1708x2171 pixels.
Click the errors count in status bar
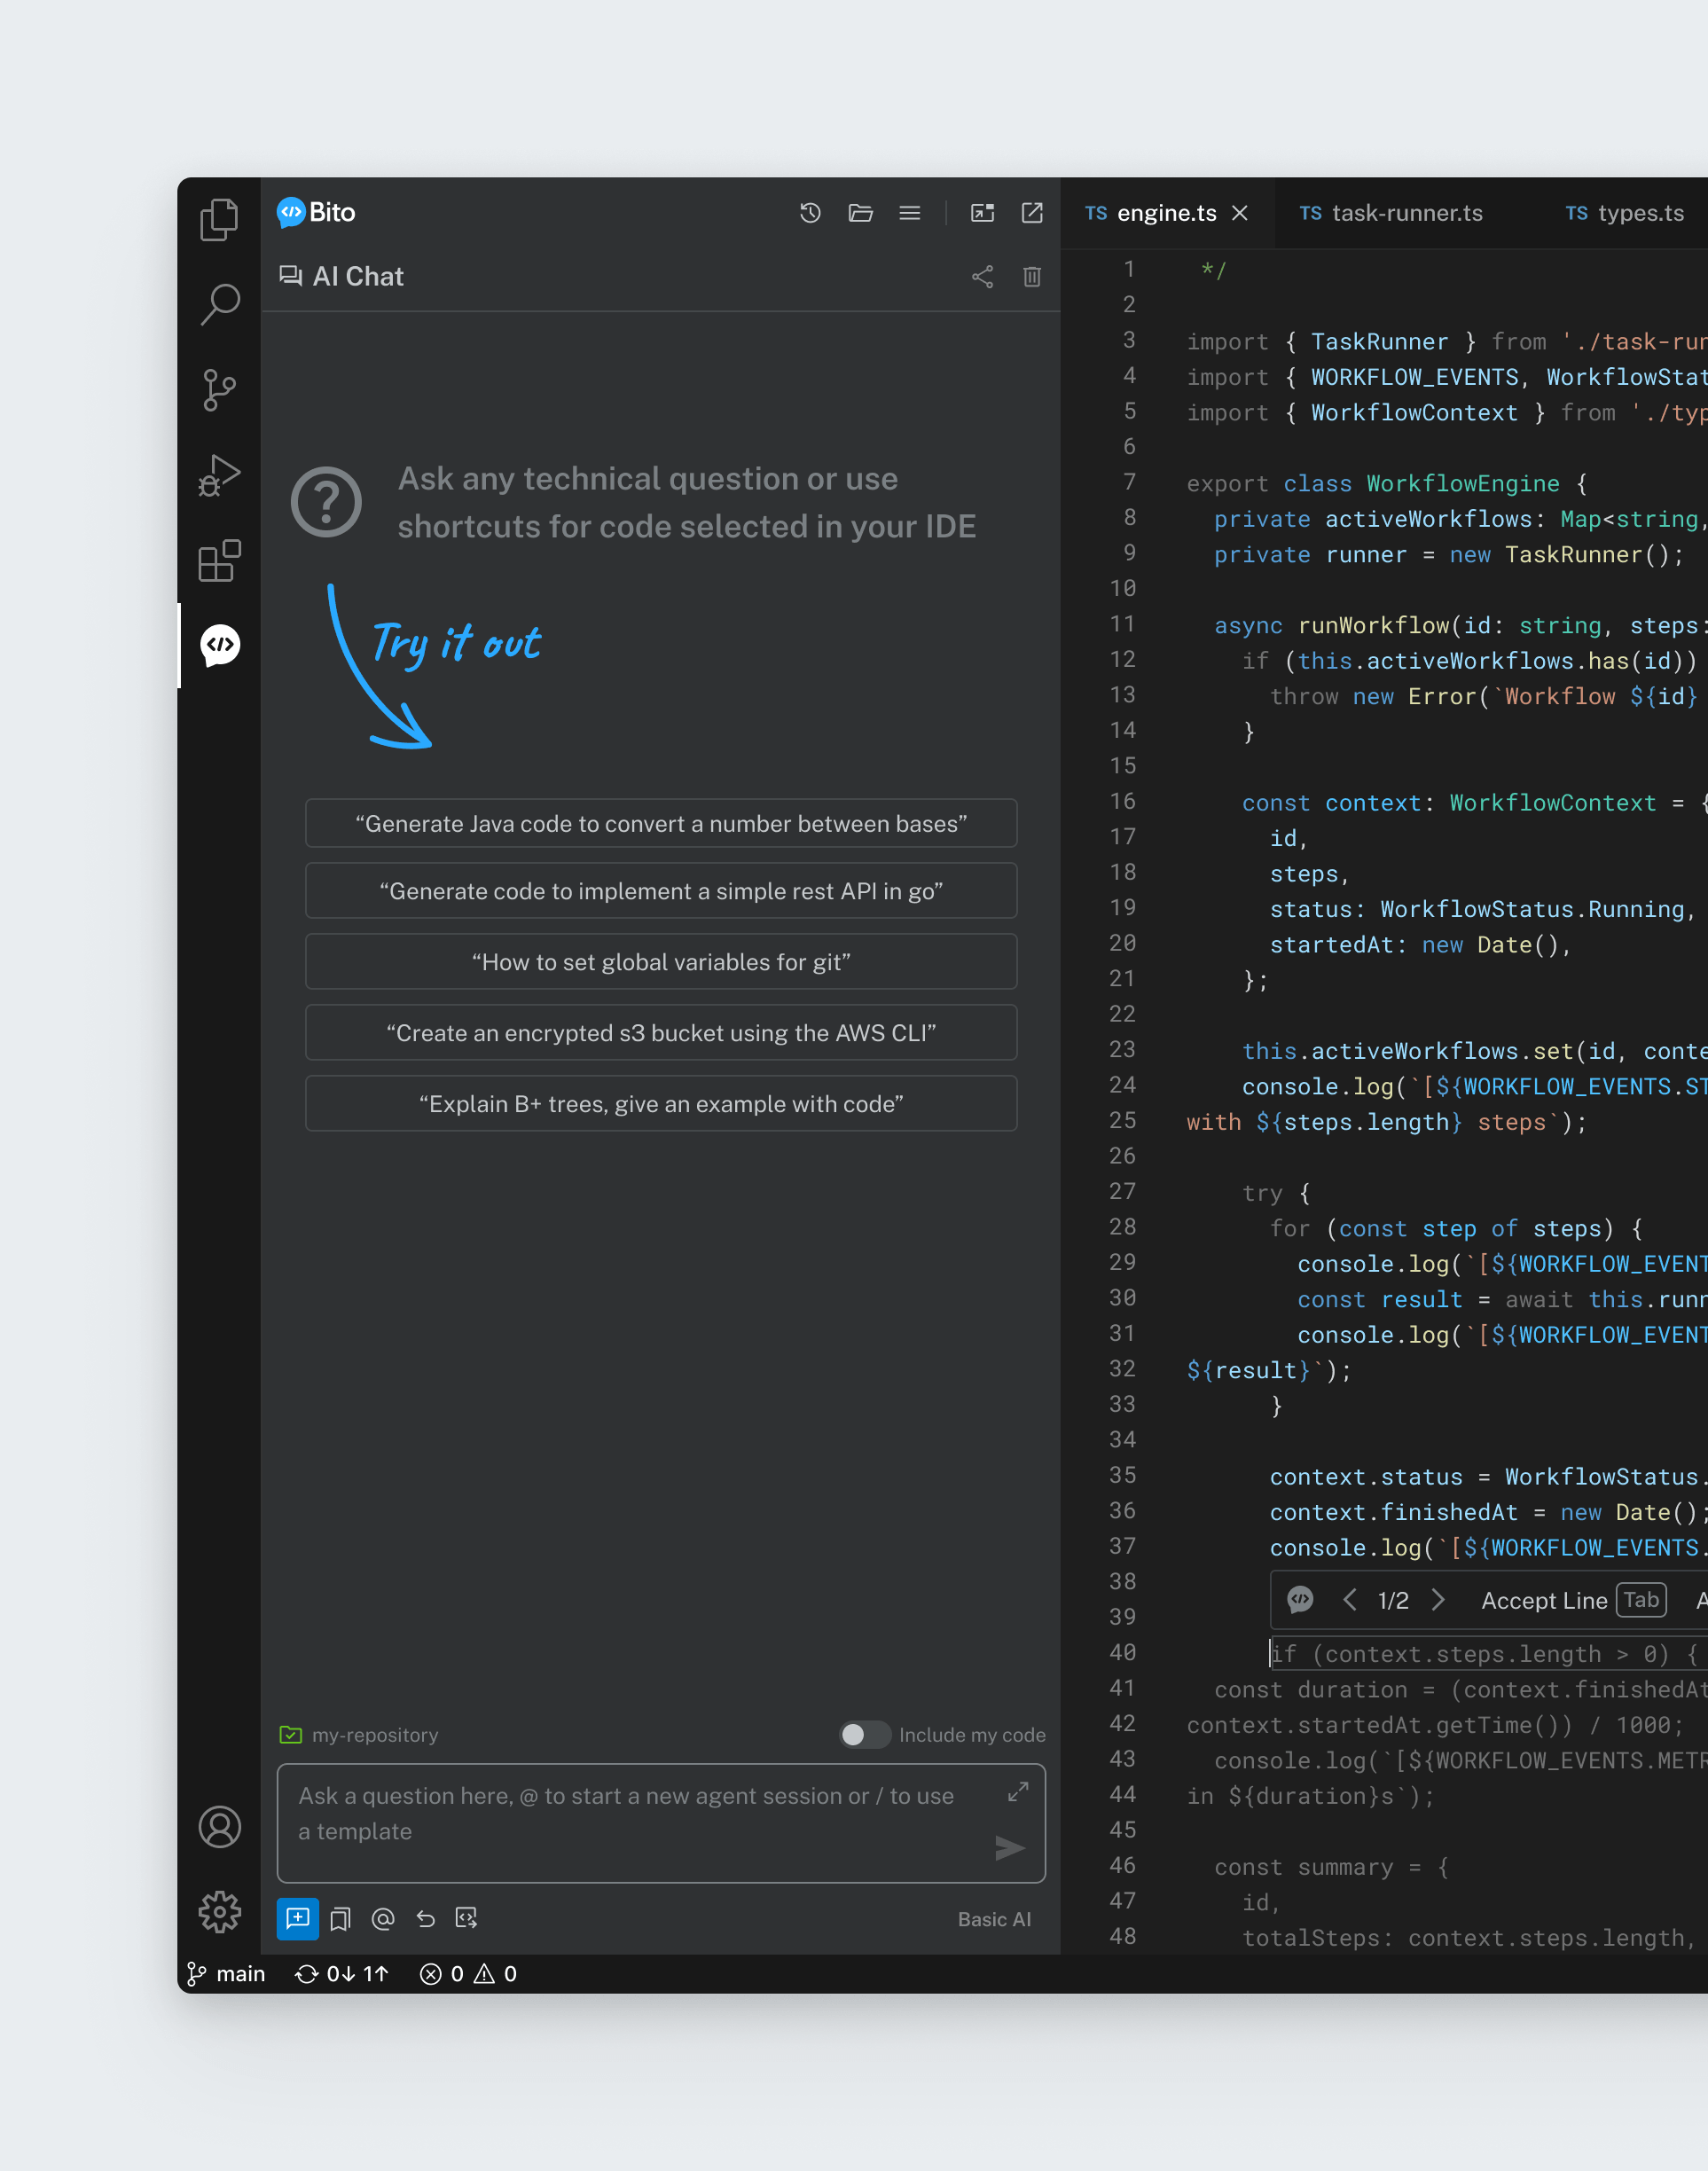(x=442, y=1974)
